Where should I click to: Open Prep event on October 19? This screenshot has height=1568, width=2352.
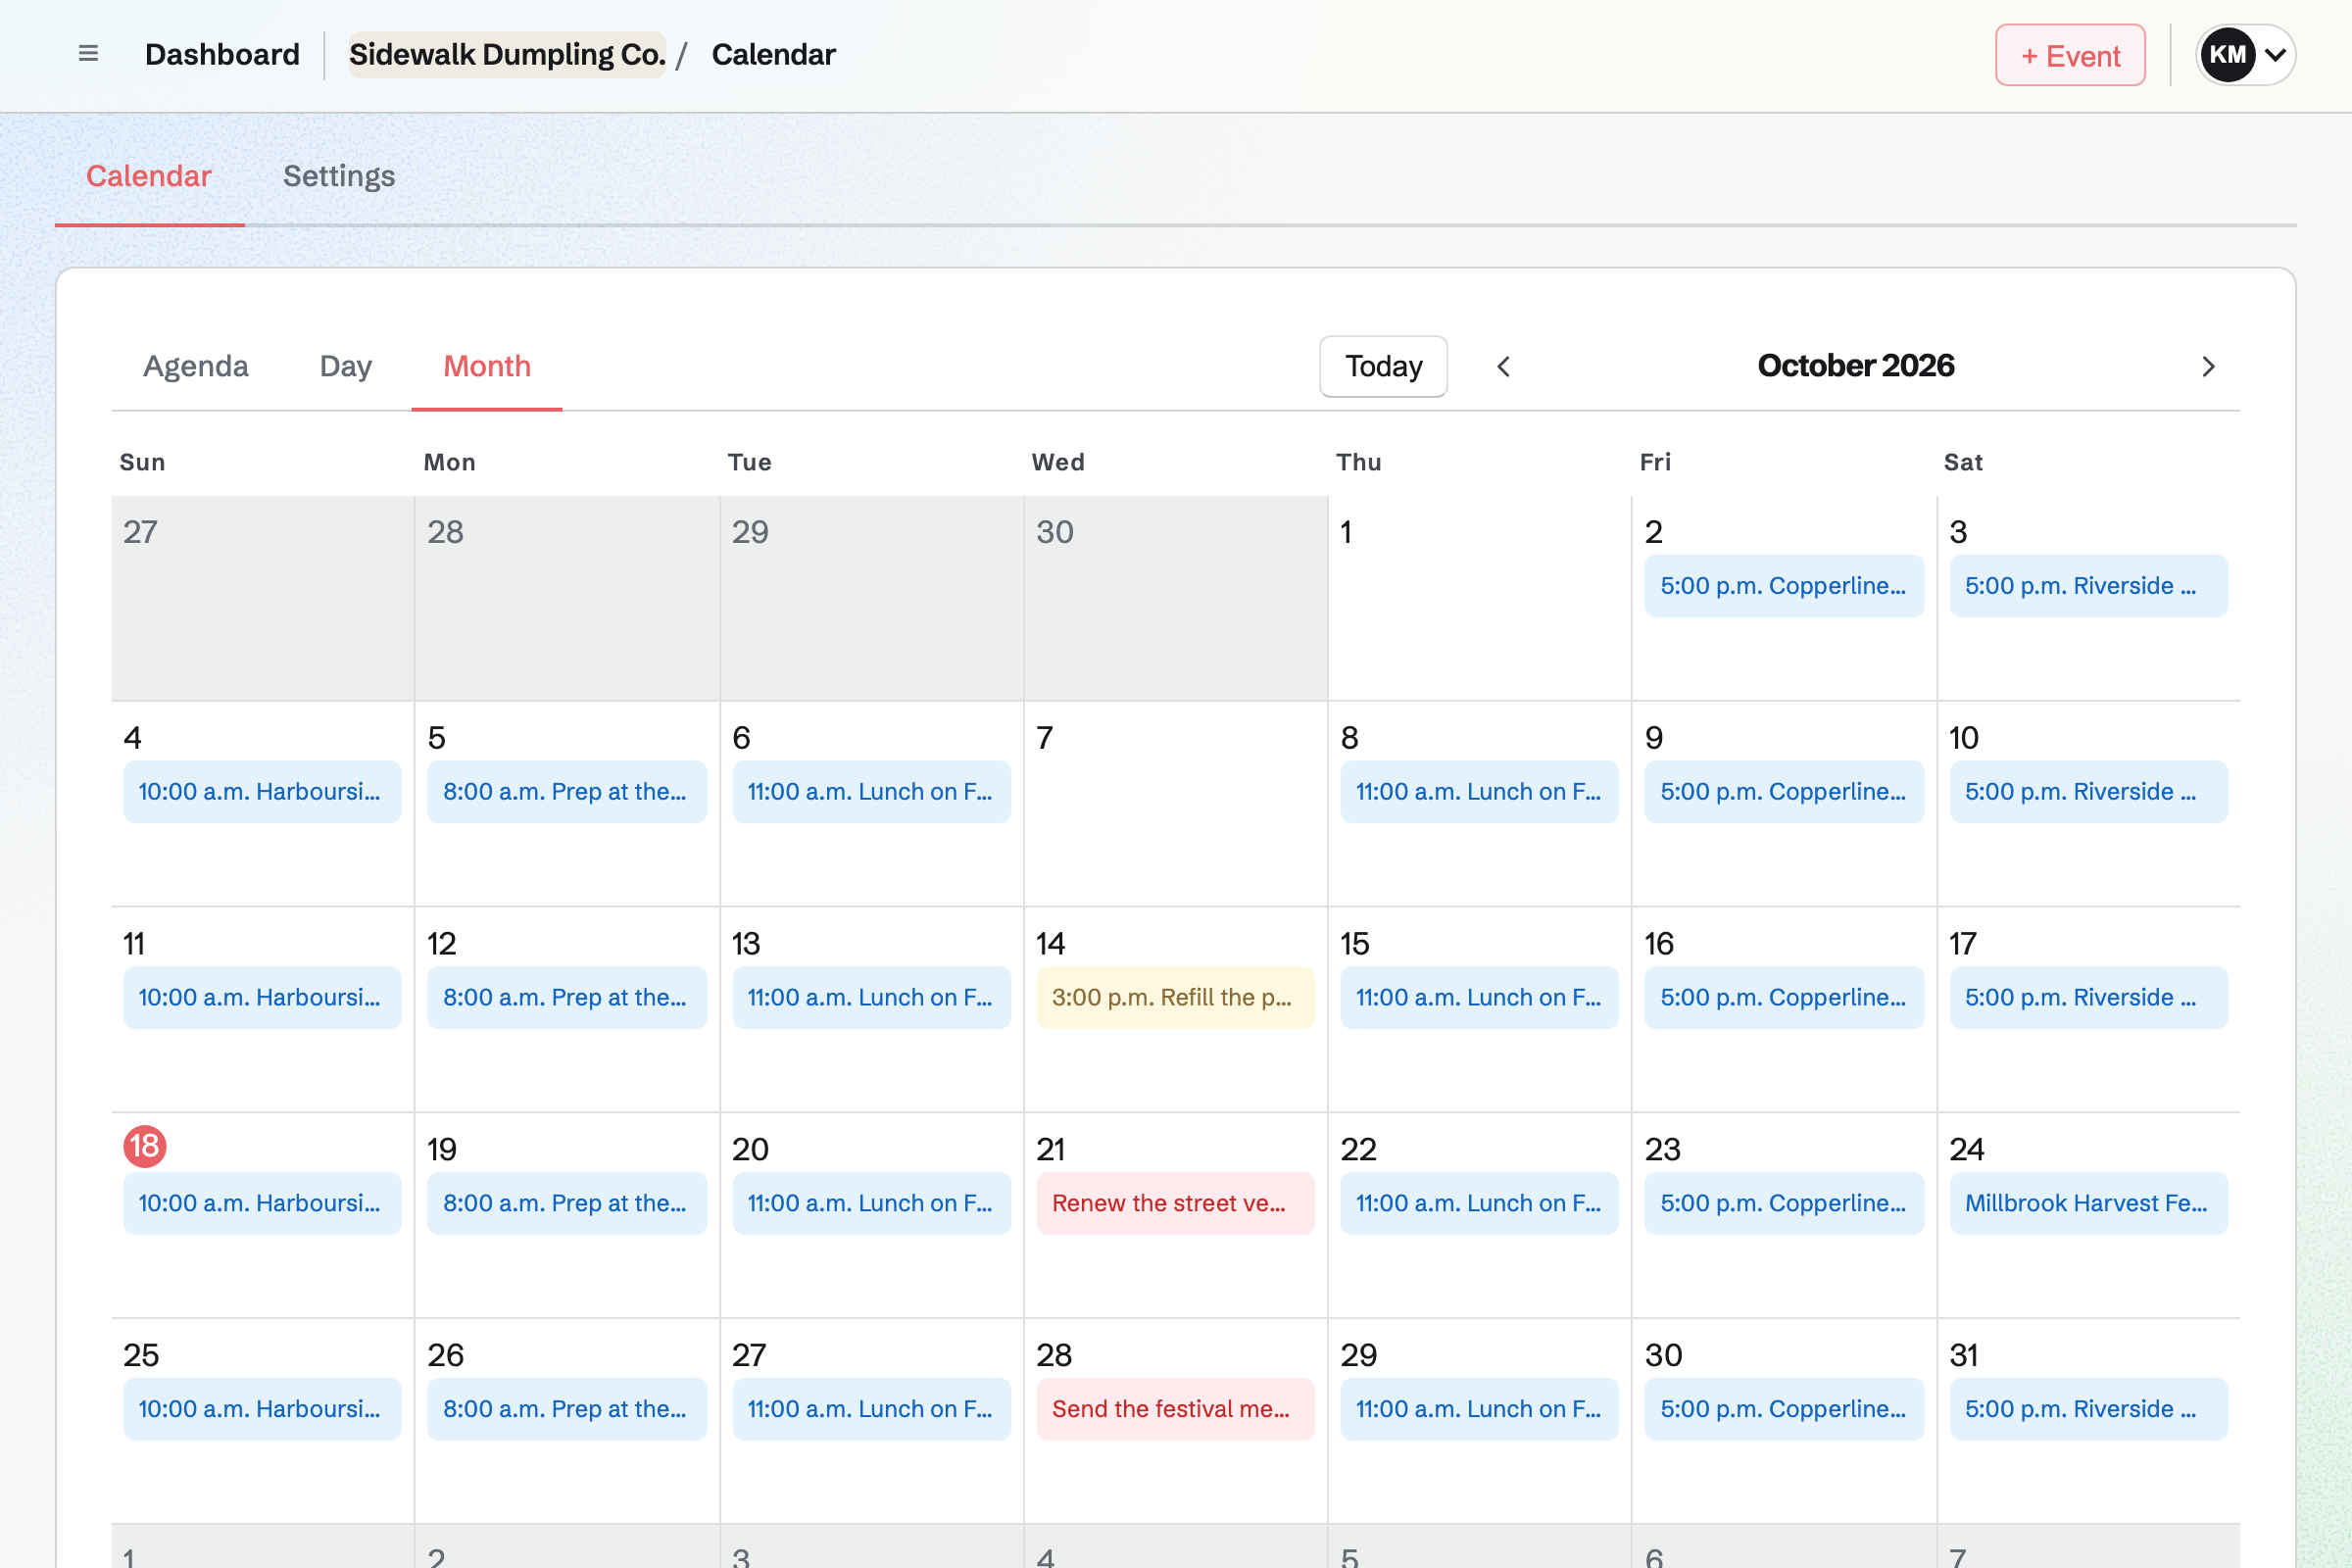point(567,1203)
